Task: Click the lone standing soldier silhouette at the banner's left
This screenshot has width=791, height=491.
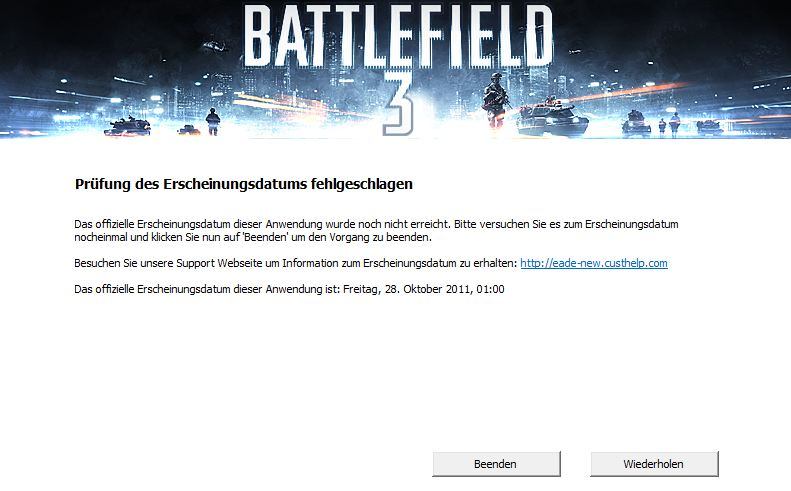Action: (x=213, y=122)
